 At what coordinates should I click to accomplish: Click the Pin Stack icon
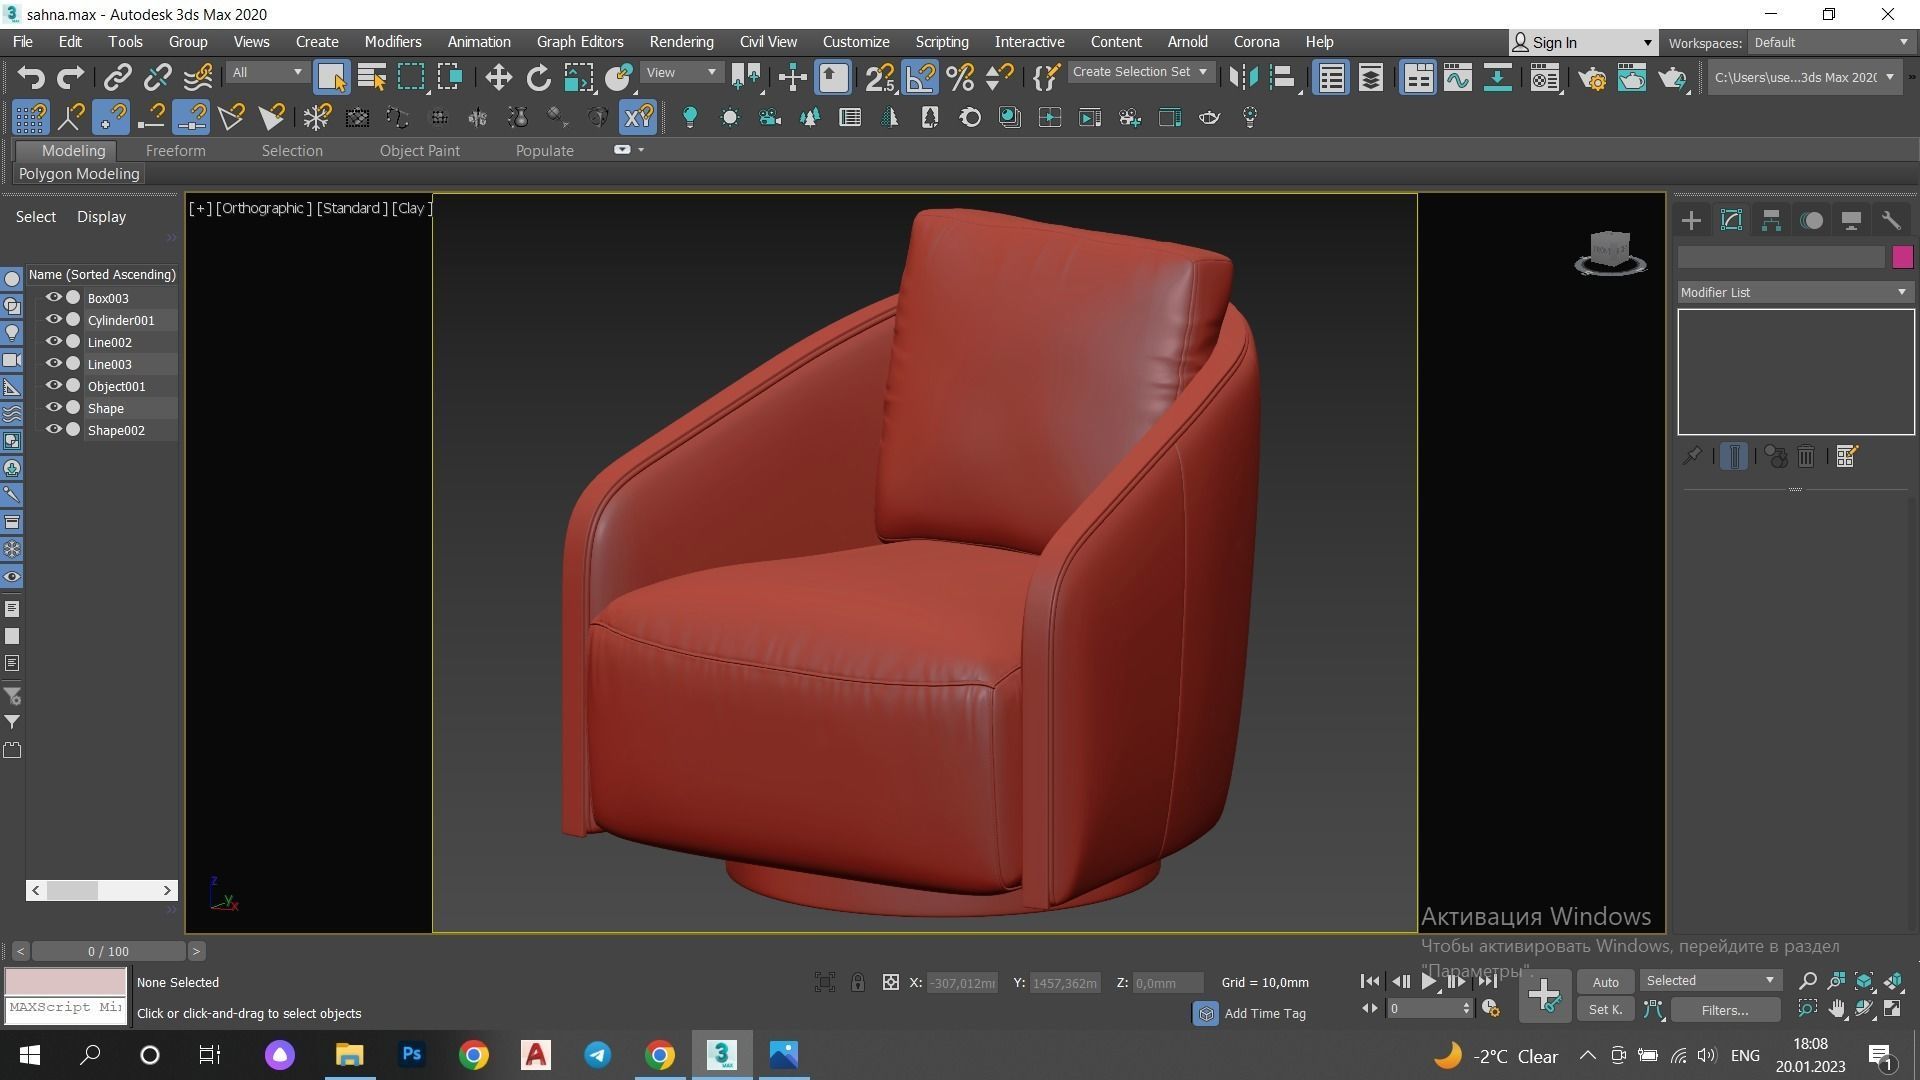point(1692,457)
